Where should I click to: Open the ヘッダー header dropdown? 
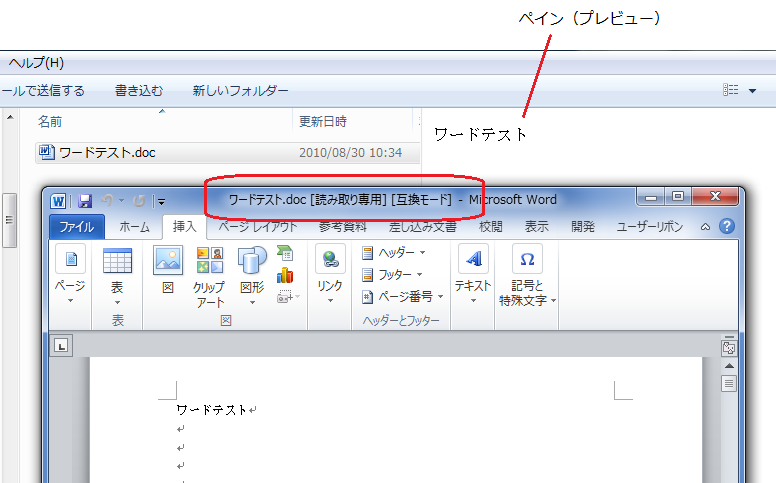[x=394, y=253]
